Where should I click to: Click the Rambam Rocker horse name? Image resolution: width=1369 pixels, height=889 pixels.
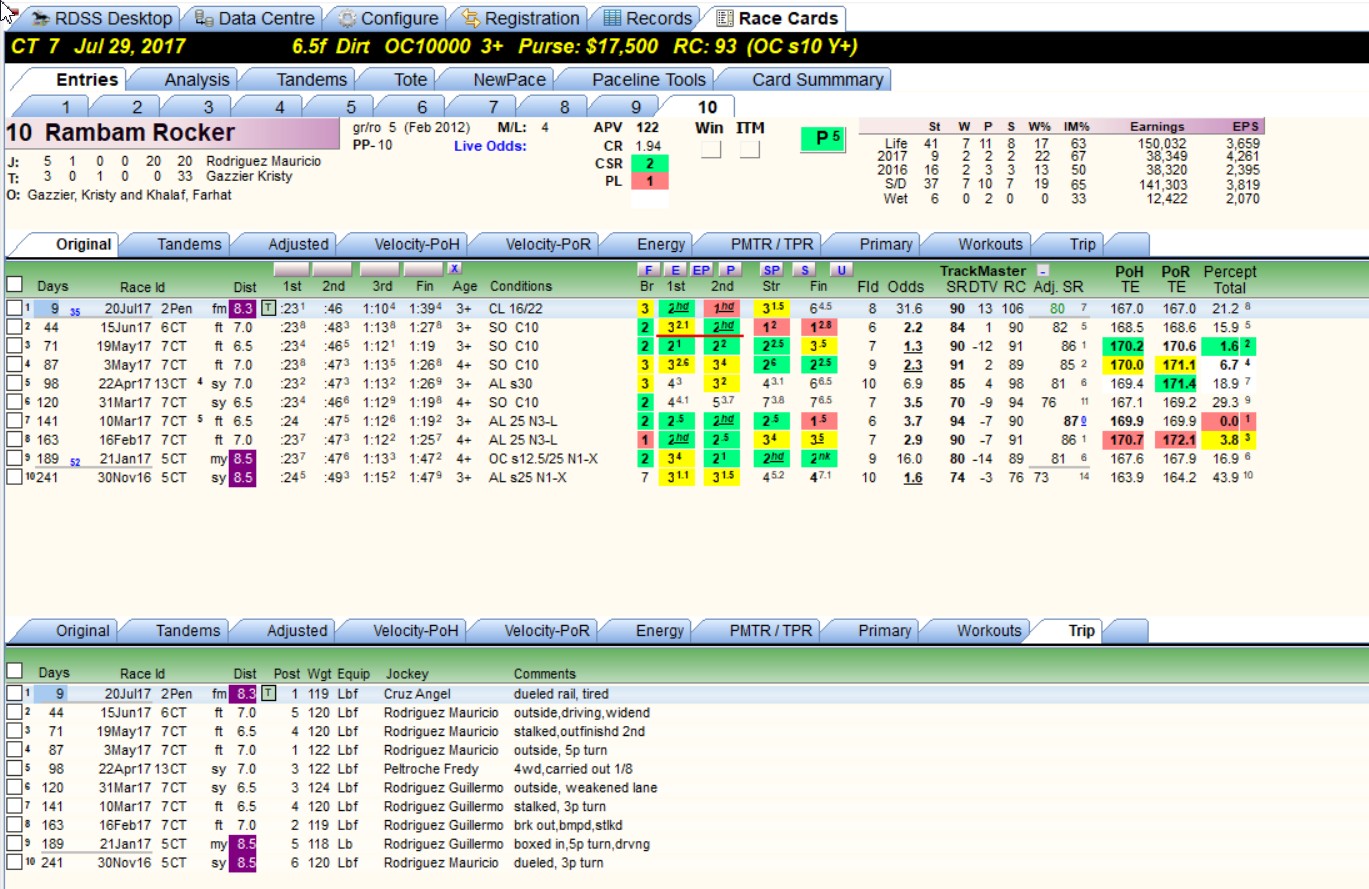tap(141, 133)
